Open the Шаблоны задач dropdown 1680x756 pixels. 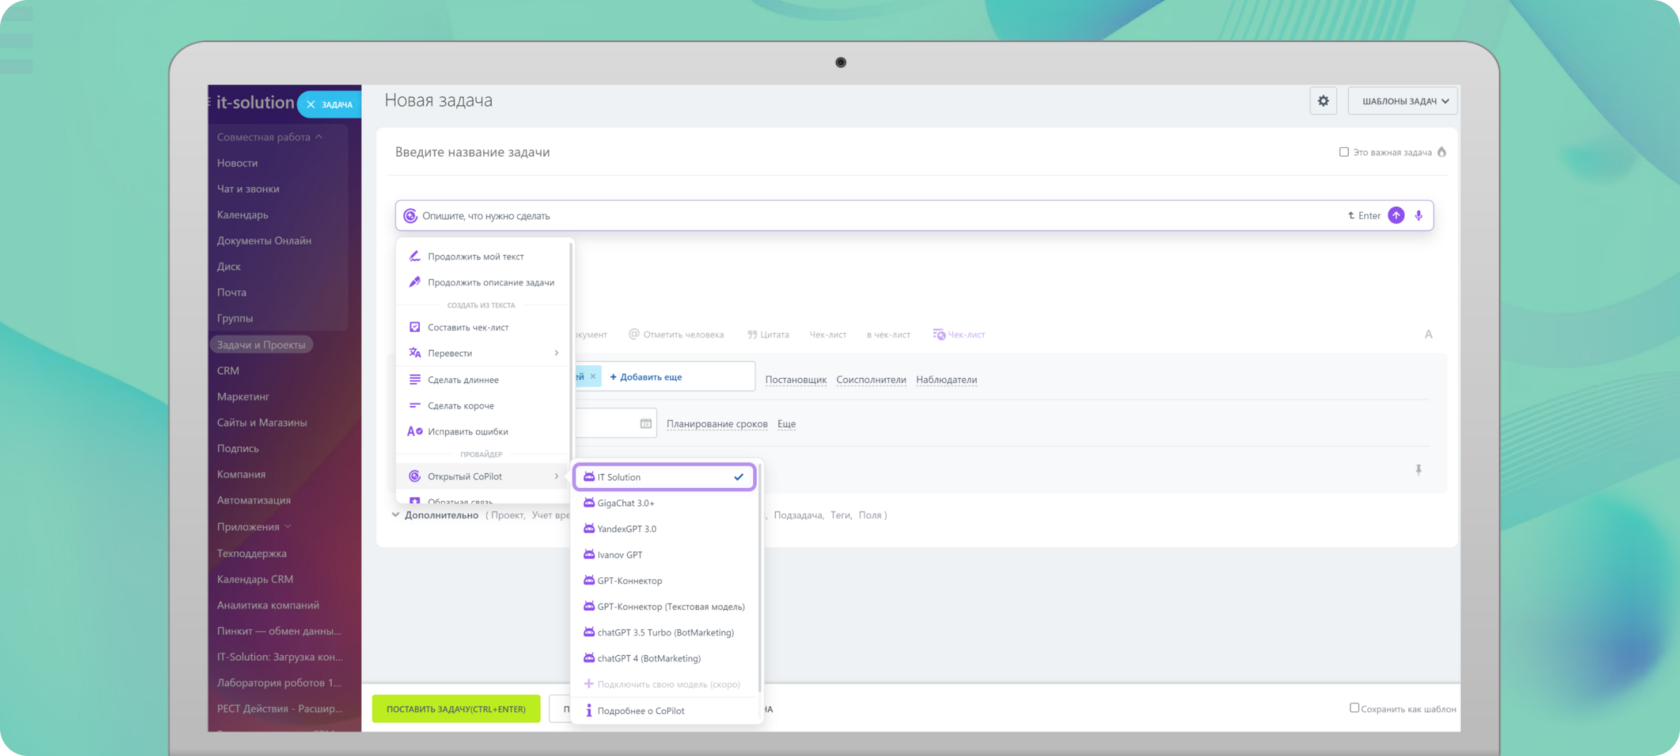coord(1403,101)
